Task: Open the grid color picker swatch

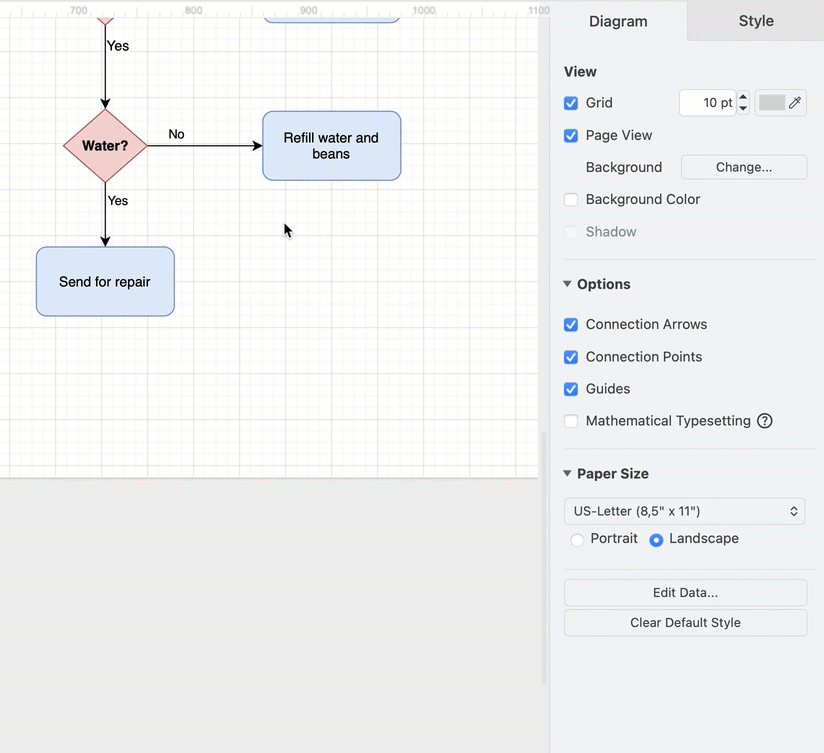Action: point(772,103)
